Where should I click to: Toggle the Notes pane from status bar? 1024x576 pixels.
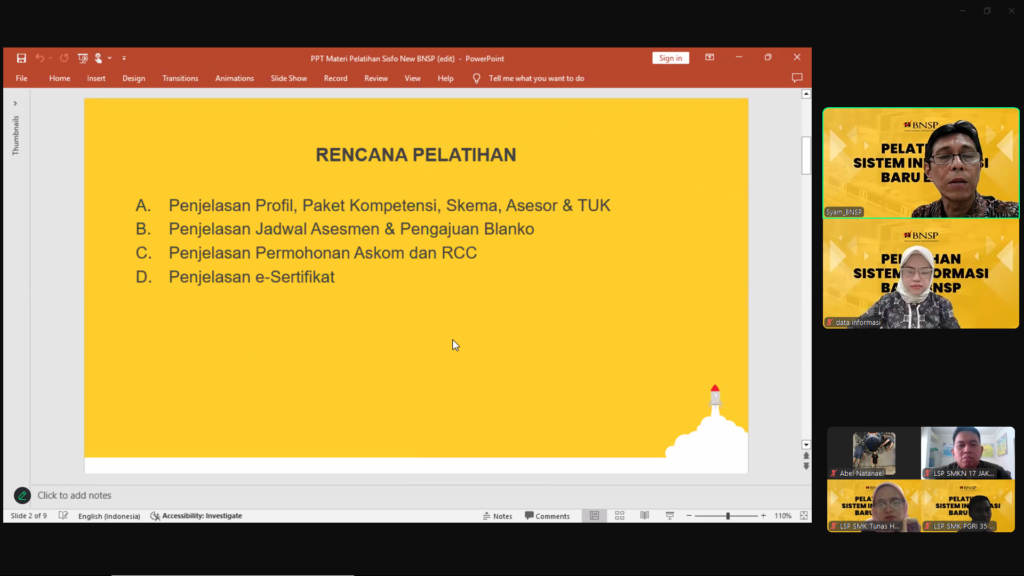click(497, 516)
